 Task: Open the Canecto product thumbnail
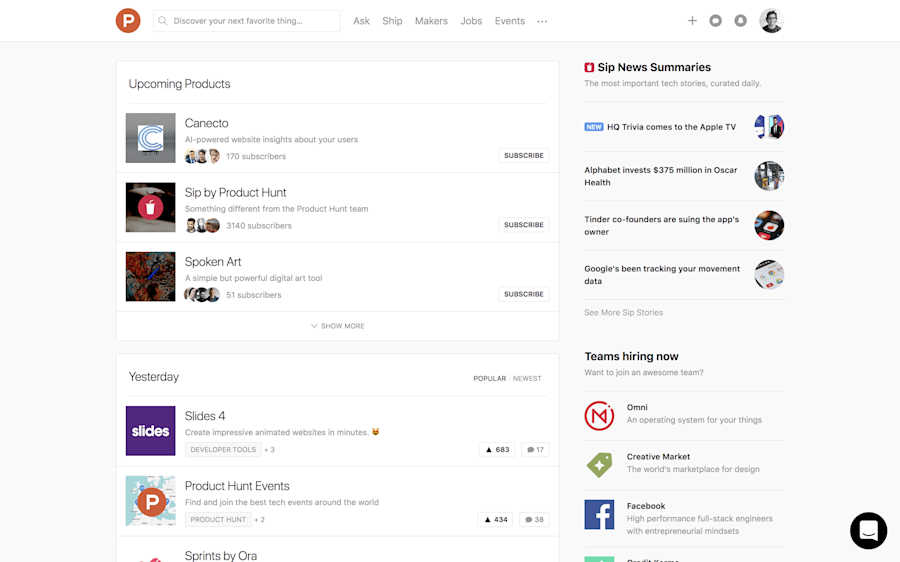coord(150,138)
